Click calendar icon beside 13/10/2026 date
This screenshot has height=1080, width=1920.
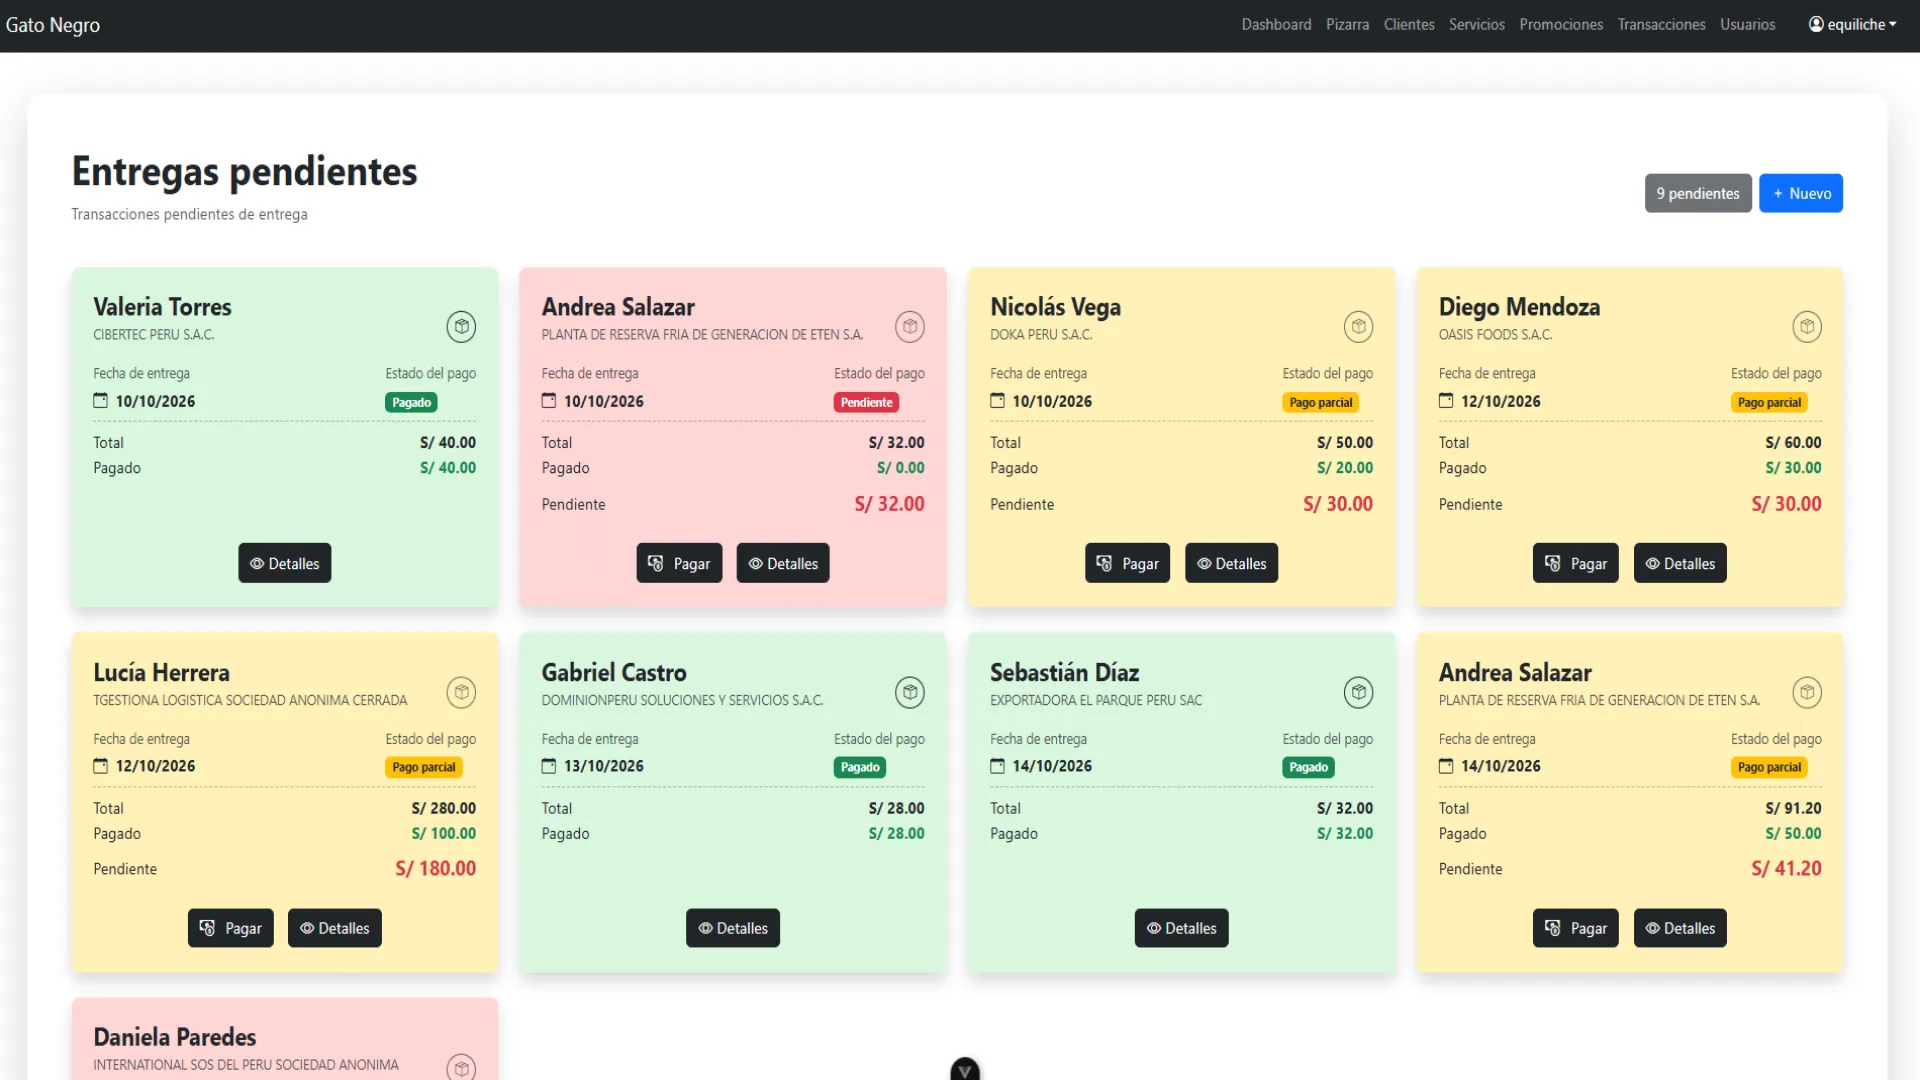tap(549, 766)
